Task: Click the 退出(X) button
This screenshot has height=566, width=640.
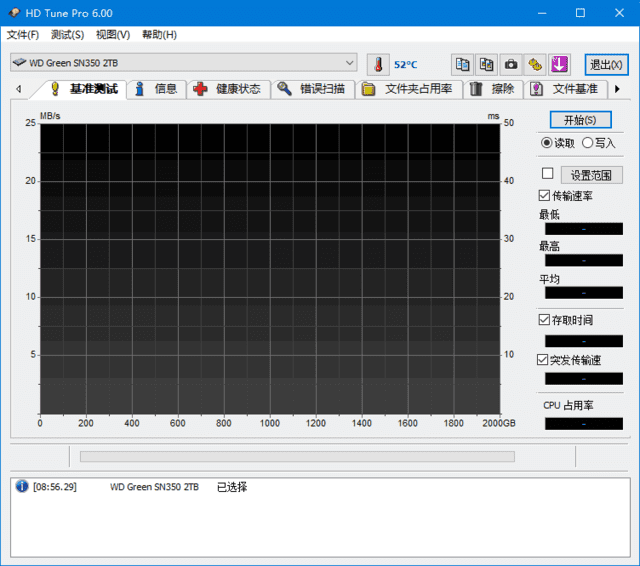Action: (606, 65)
